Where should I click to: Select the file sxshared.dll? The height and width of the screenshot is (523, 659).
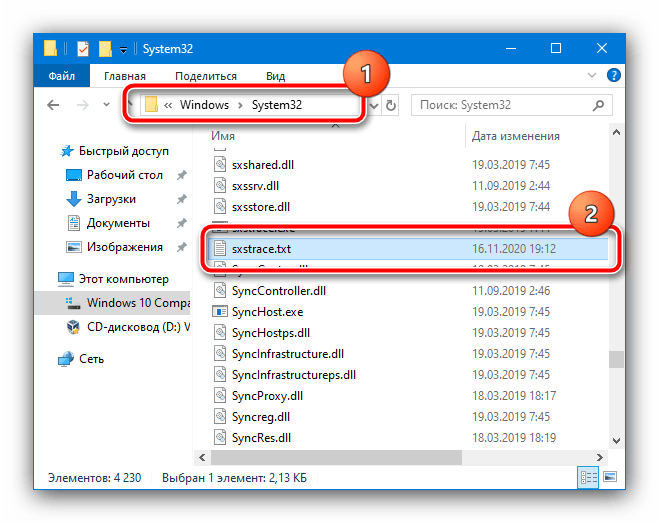click(263, 165)
